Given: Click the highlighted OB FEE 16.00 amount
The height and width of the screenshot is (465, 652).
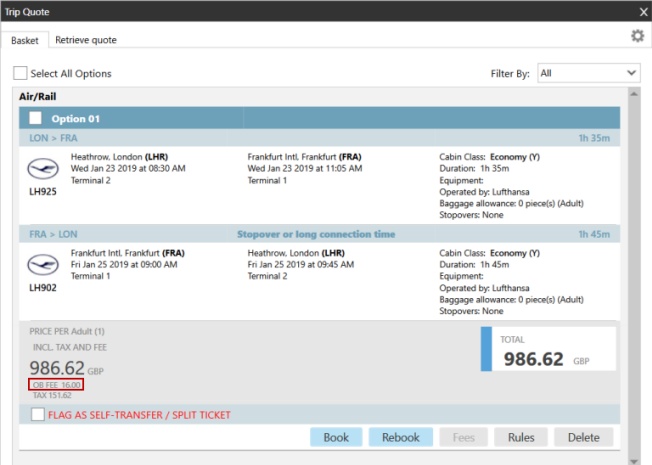Looking at the screenshot, I should pyautogui.click(x=56, y=384).
